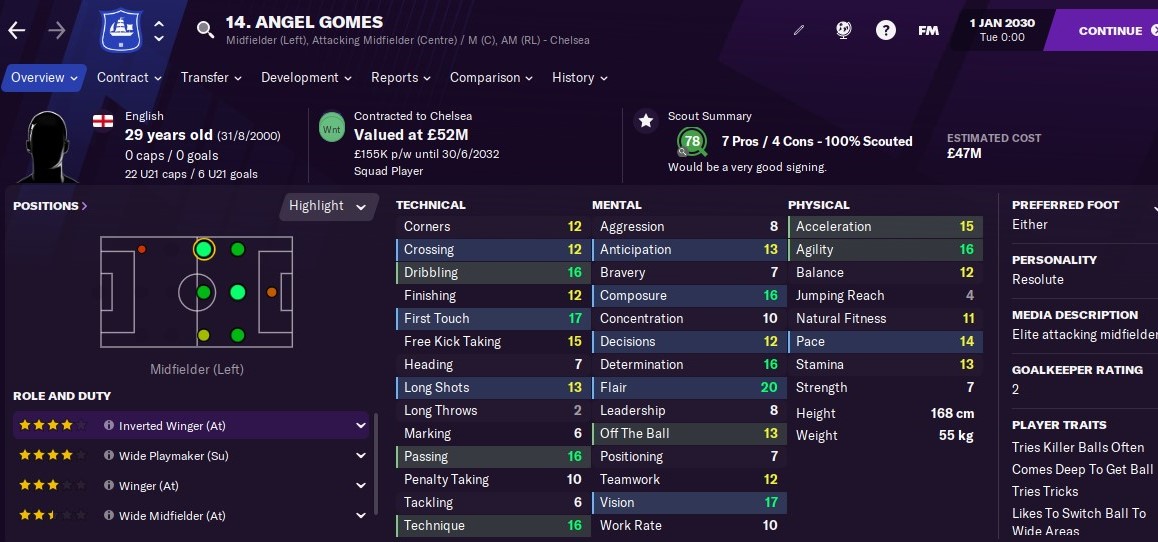Click the scout summary star icon
Screen dimensions: 1158x542
(646, 120)
